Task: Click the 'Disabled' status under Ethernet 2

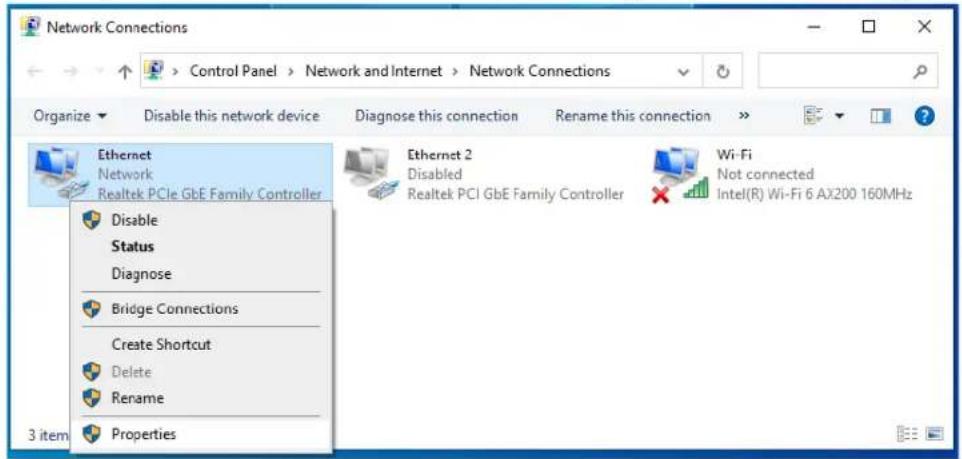Action: (x=434, y=174)
